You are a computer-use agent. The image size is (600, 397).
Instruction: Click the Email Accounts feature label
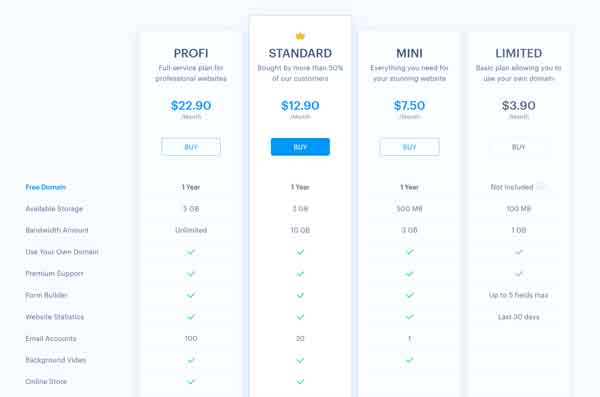(51, 338)
